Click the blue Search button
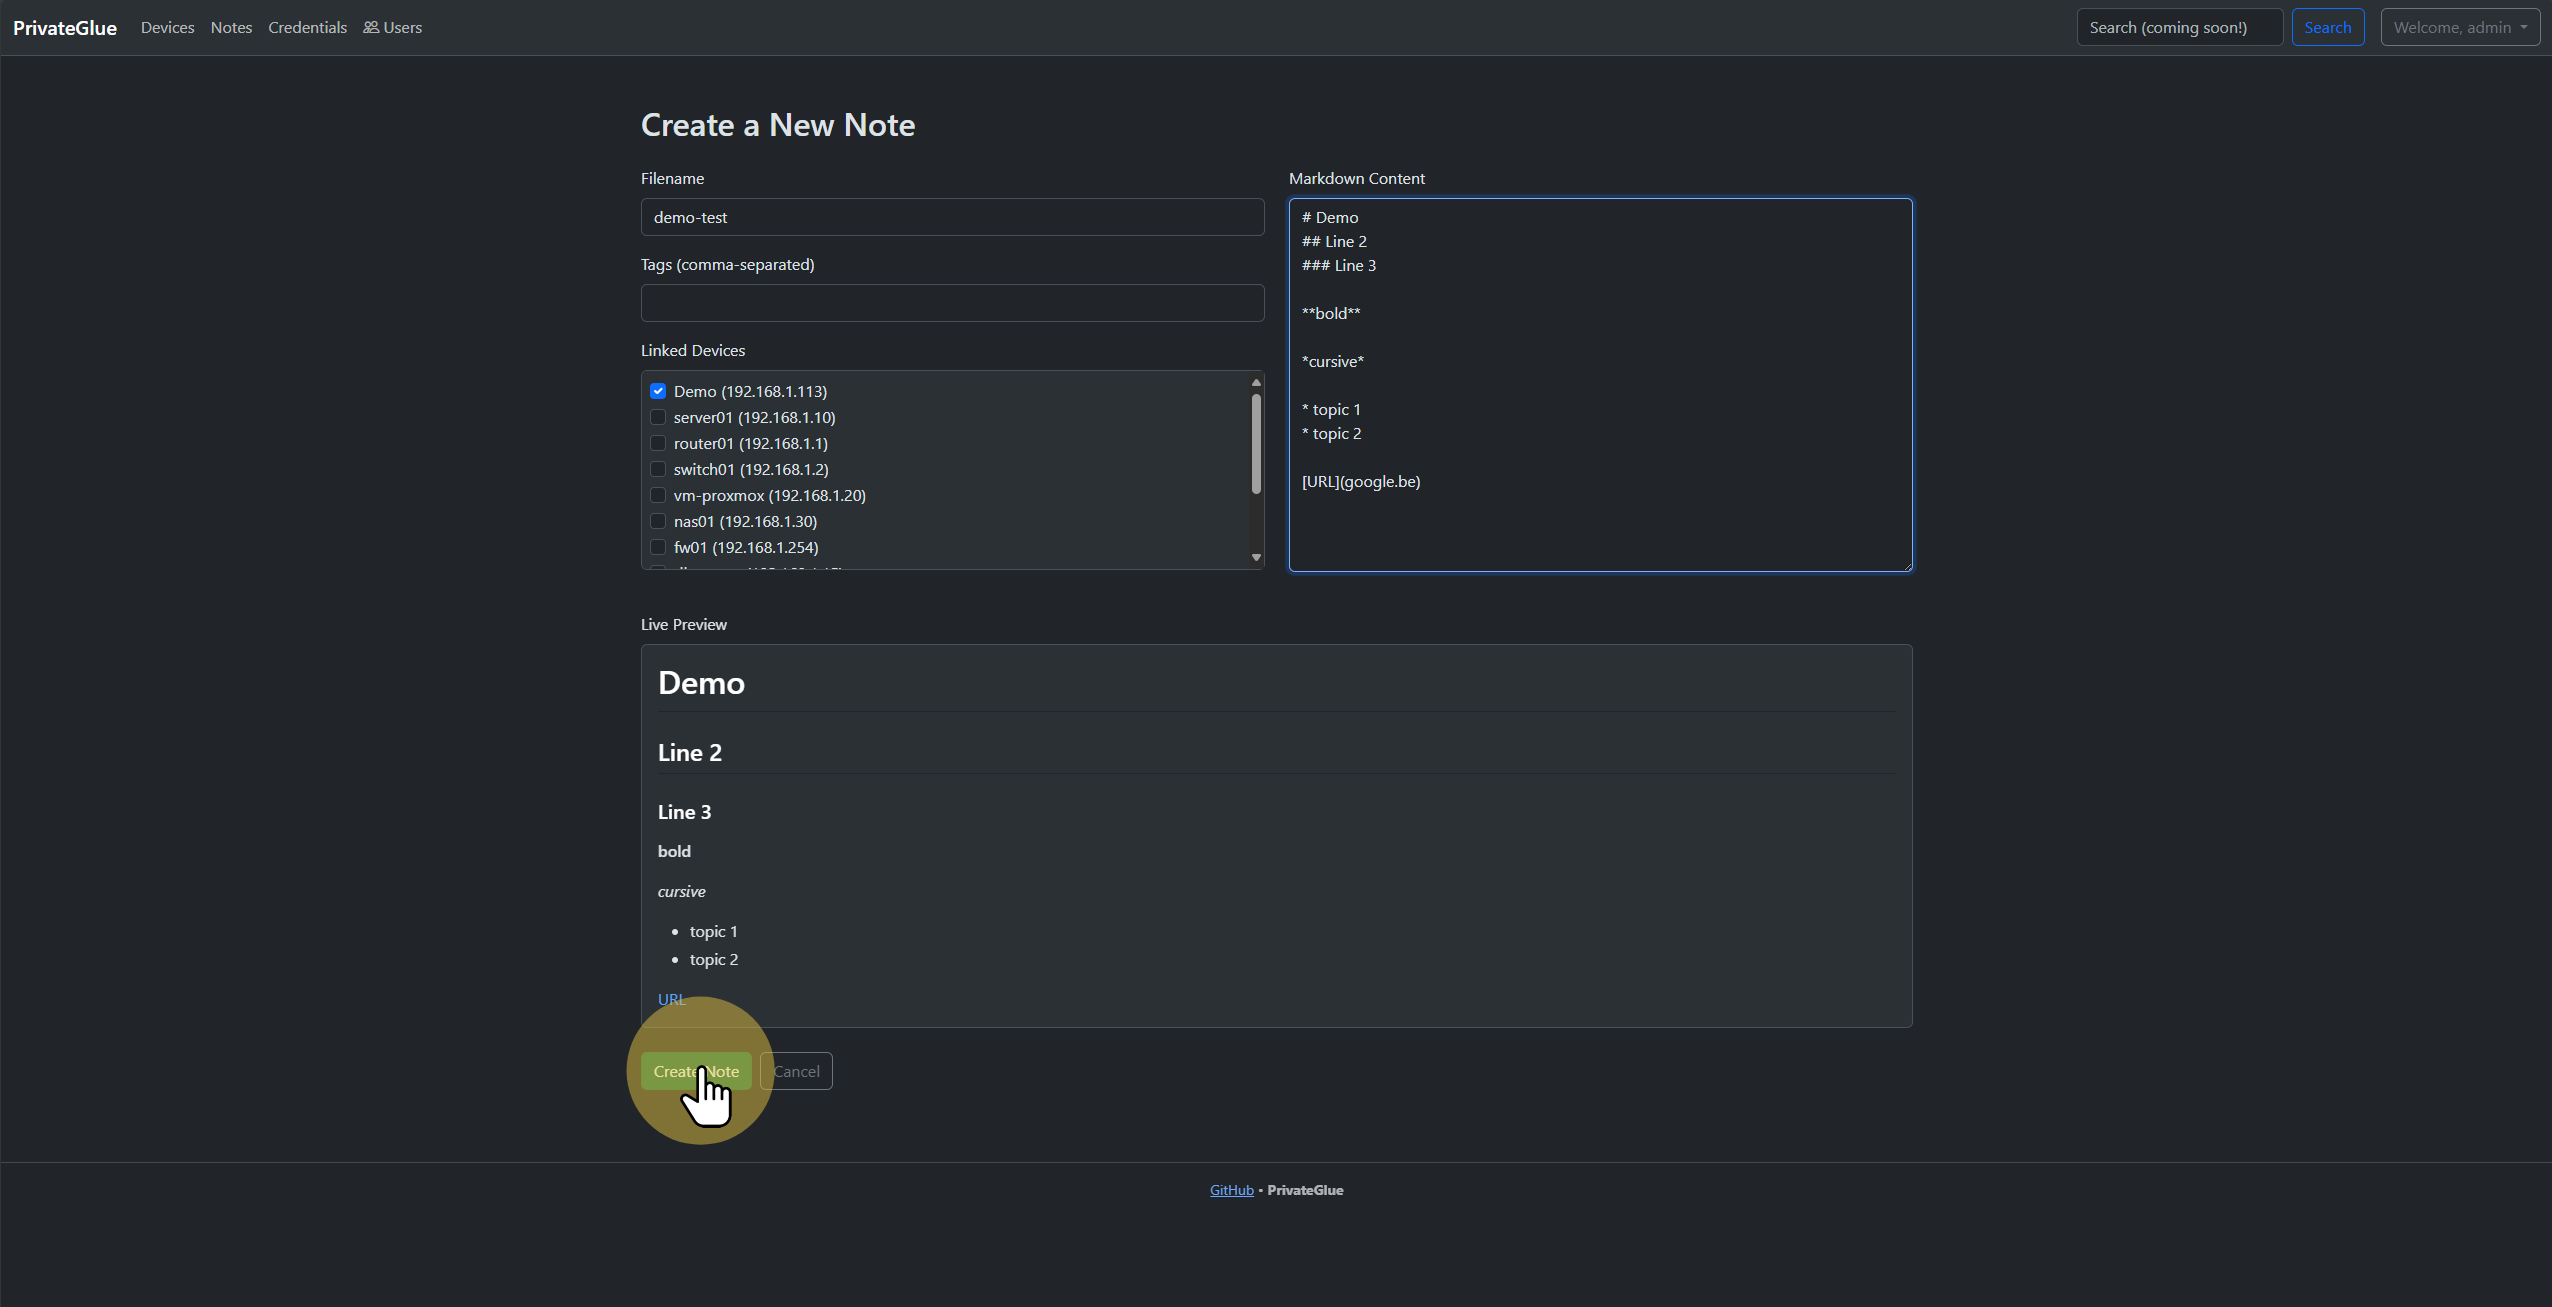 point(2327,27)
